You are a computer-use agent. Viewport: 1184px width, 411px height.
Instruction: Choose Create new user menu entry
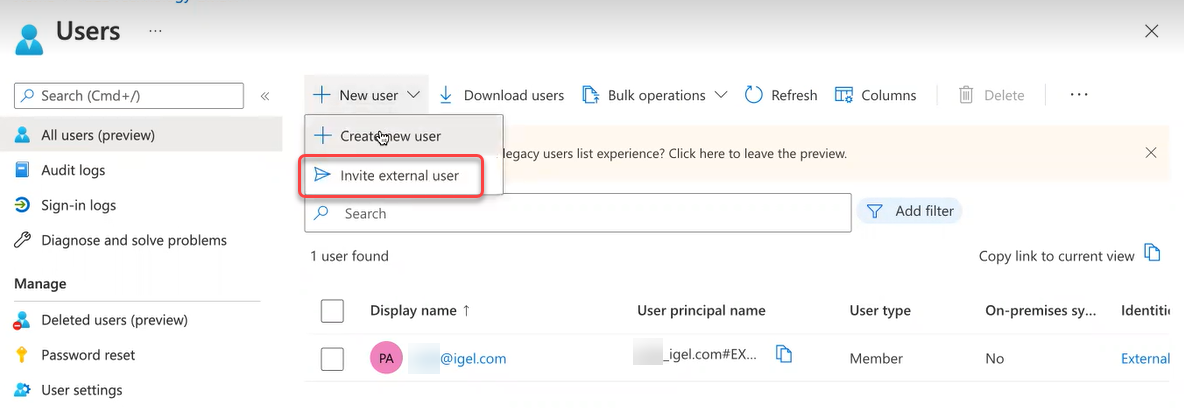click(x=390, y=136)
